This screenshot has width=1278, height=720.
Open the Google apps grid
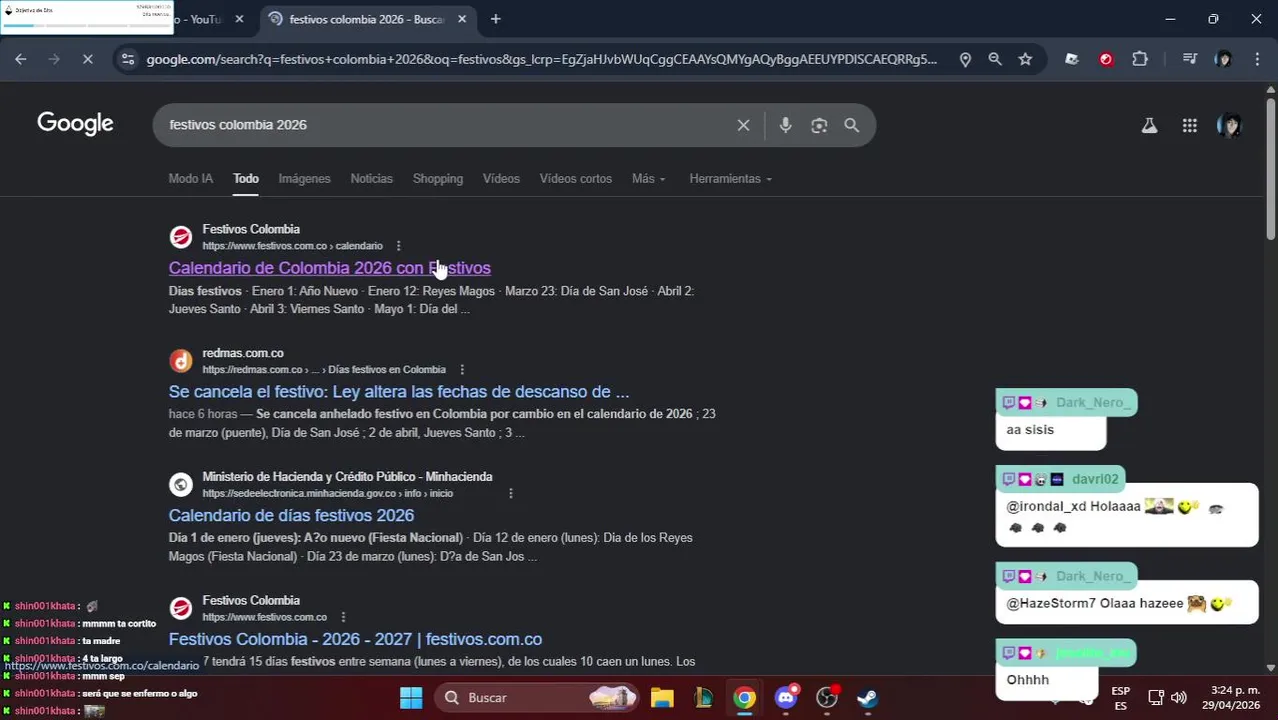pyautogui.click(x=1189, y=125)
